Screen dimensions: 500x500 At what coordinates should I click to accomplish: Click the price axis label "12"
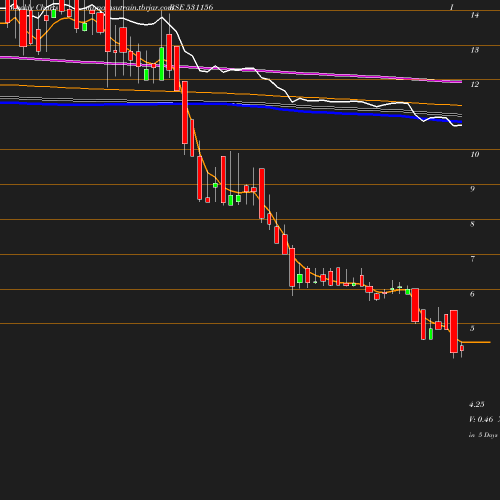[475, 84]
